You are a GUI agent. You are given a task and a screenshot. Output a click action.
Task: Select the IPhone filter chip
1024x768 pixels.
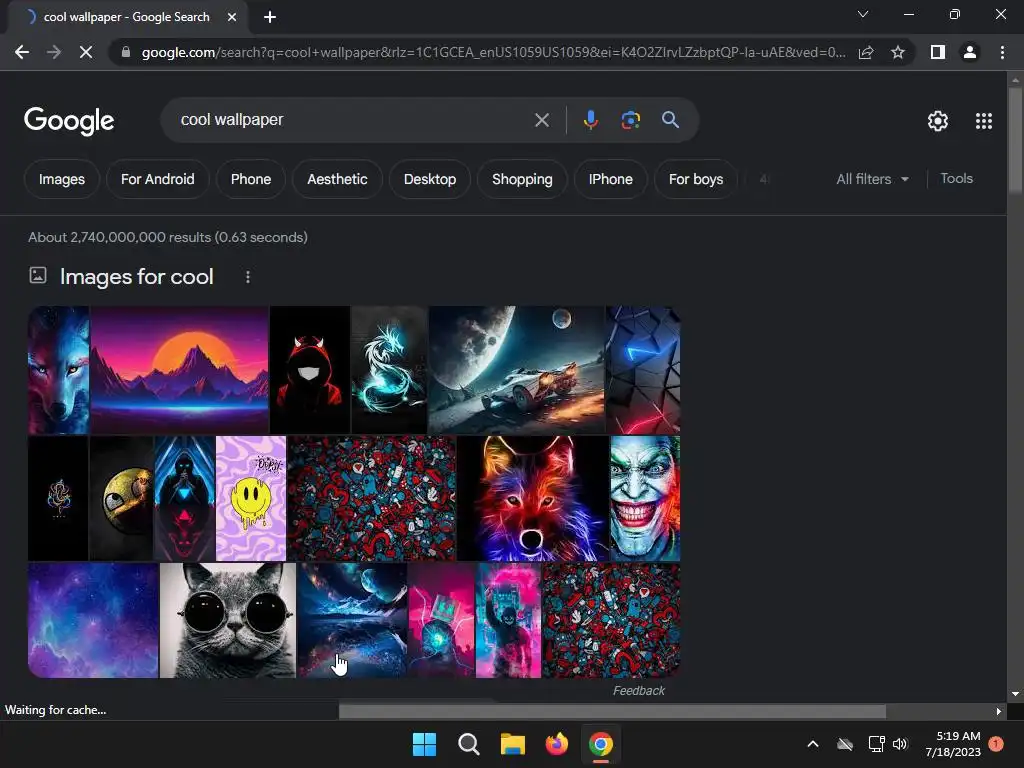pyautogui.click(x=611, y=179)
